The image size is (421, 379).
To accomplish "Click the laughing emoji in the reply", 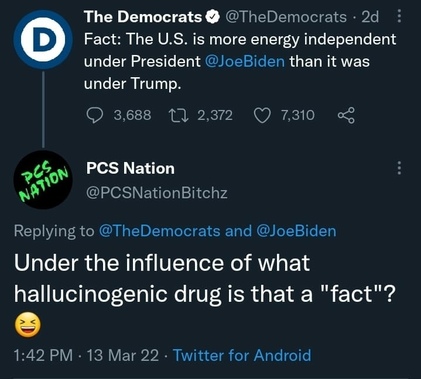I will (x=28, y=325).
